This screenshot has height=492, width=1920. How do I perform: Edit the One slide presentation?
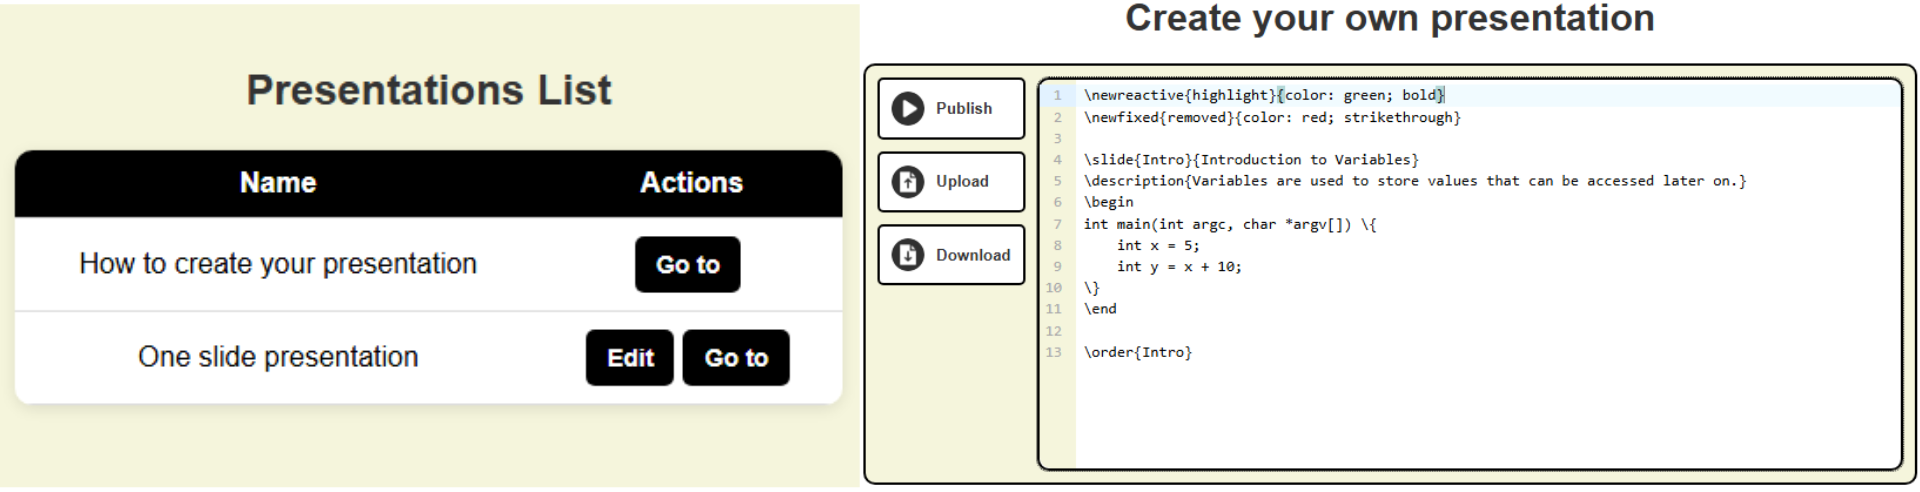click(x=629, y=358)
